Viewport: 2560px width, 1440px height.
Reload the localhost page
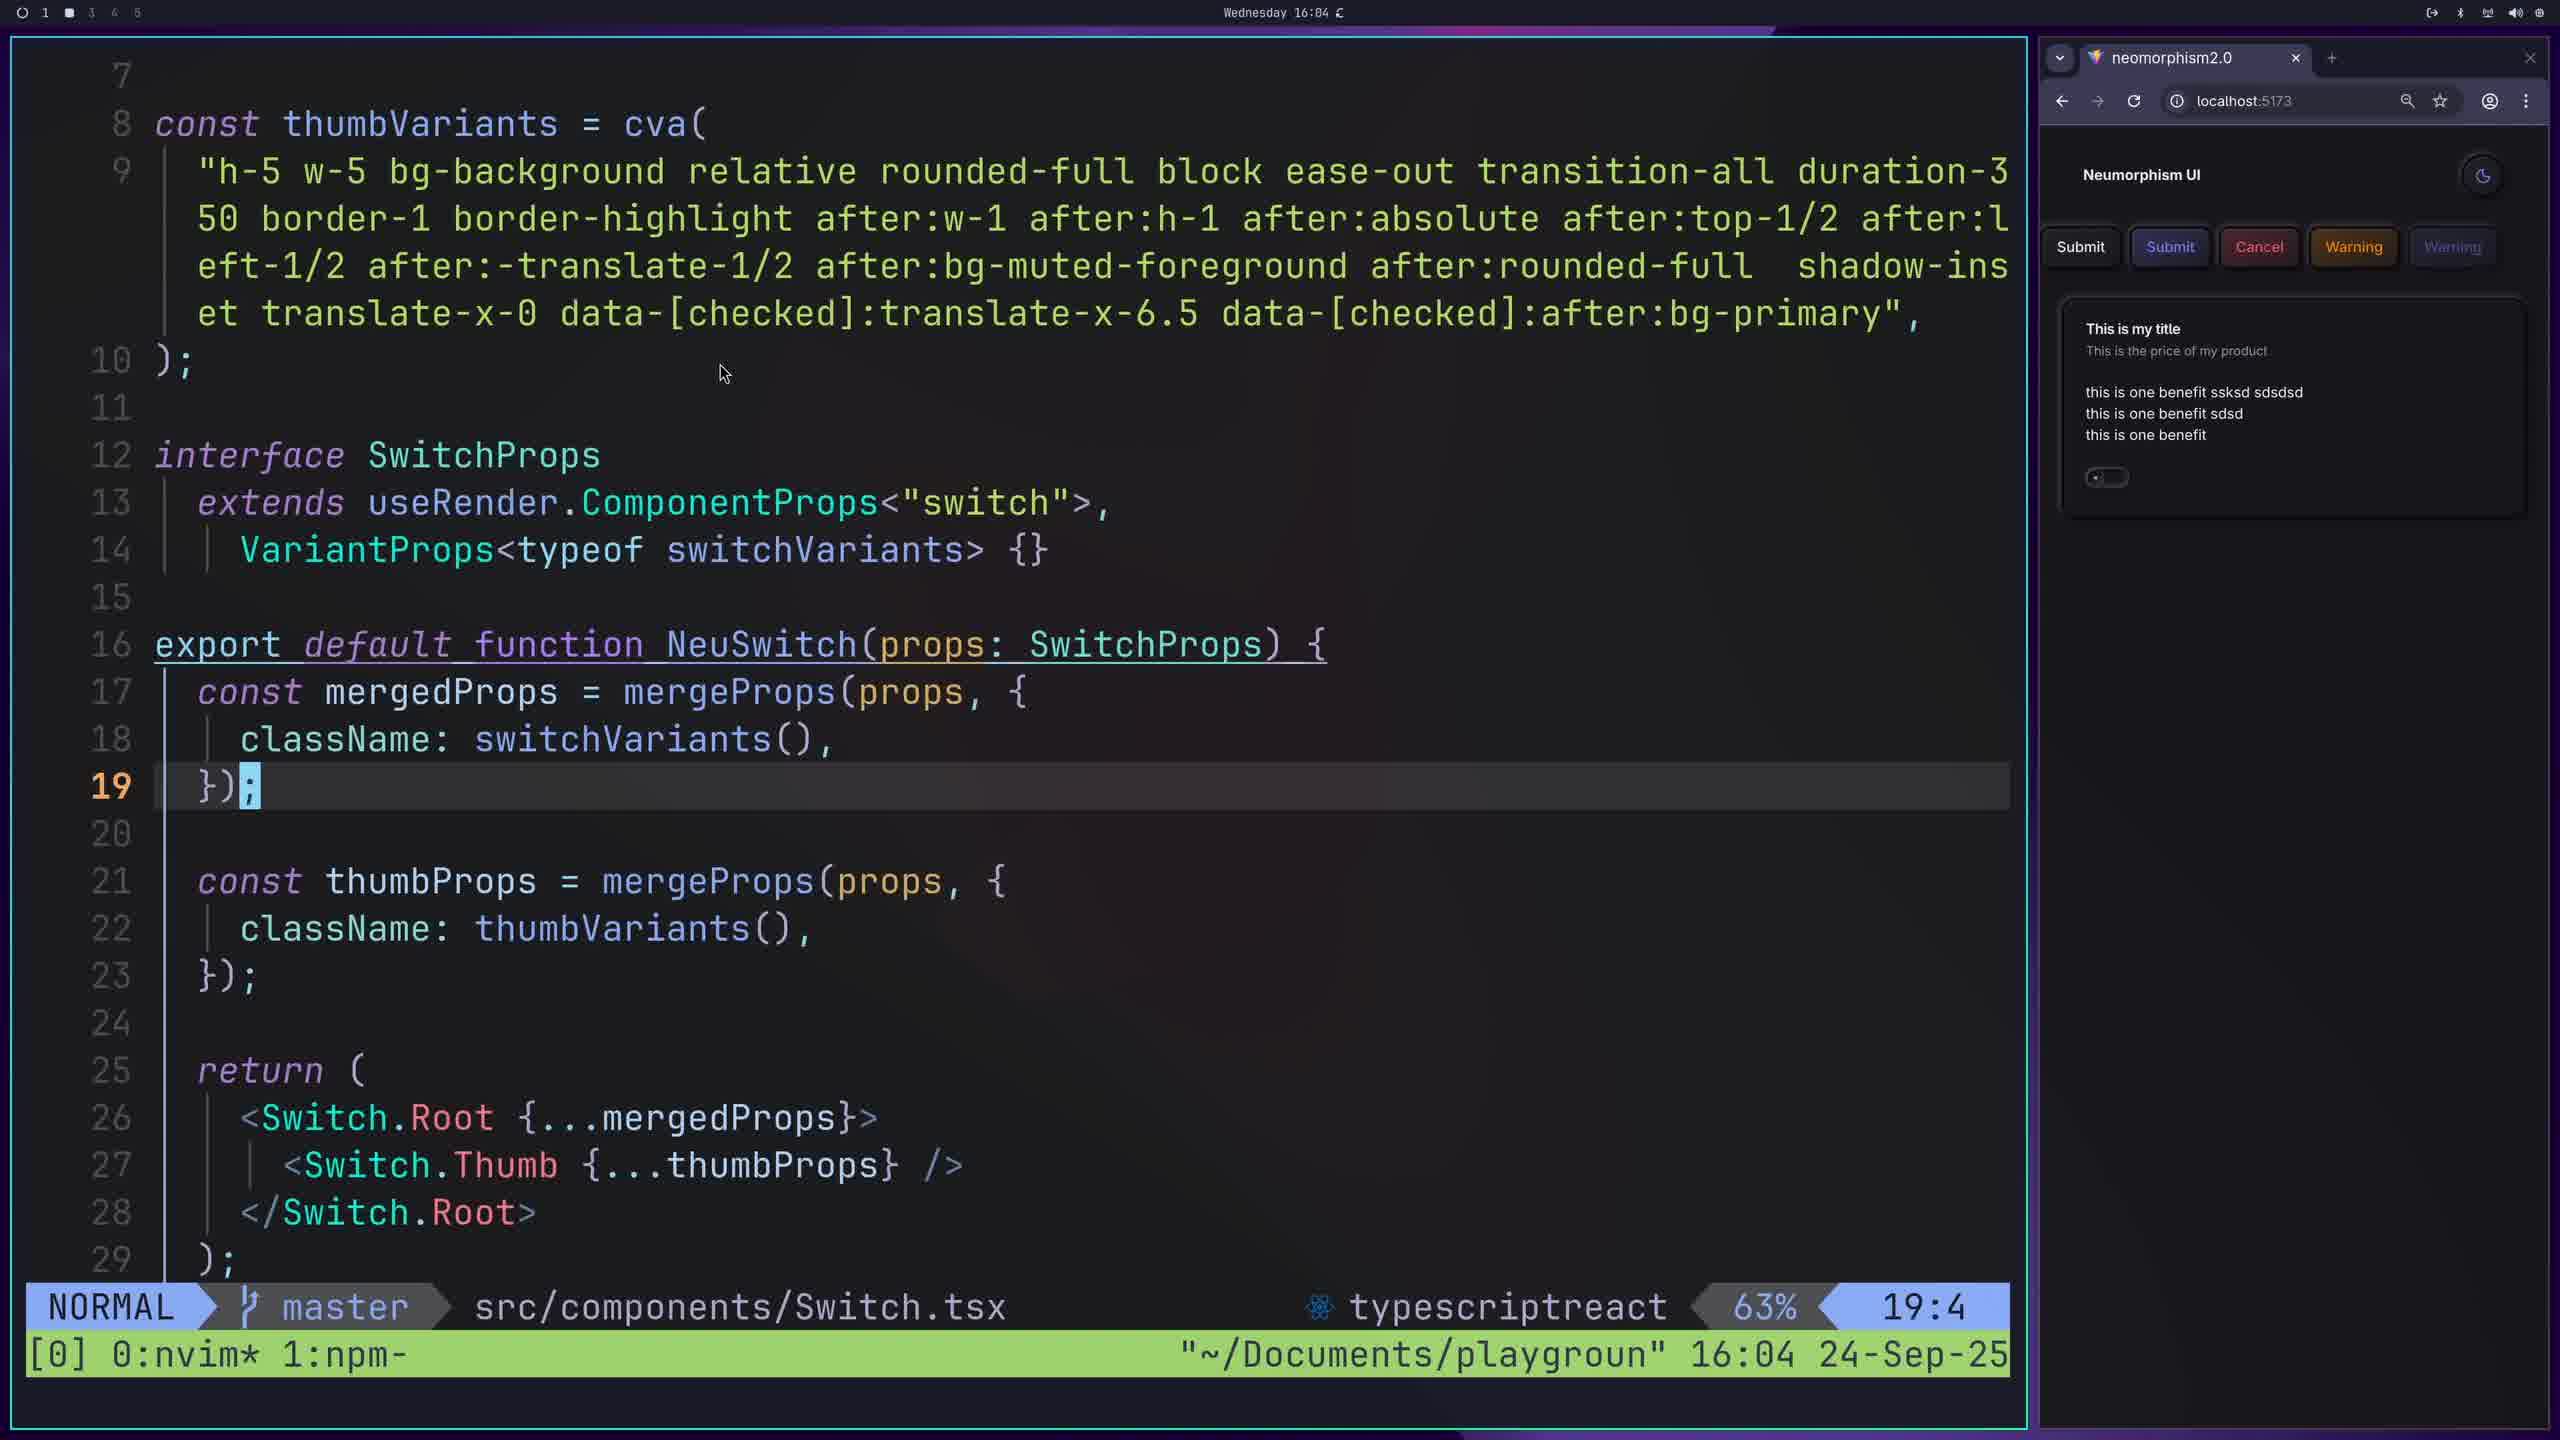2133,101
